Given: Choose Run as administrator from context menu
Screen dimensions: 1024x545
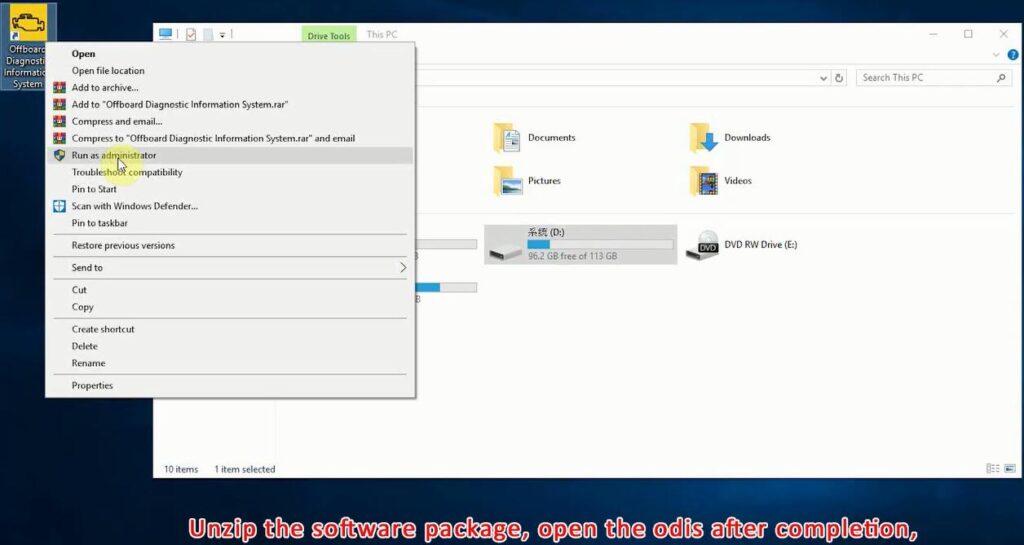Looking at the screenshot, I should [x=114, y=156].
